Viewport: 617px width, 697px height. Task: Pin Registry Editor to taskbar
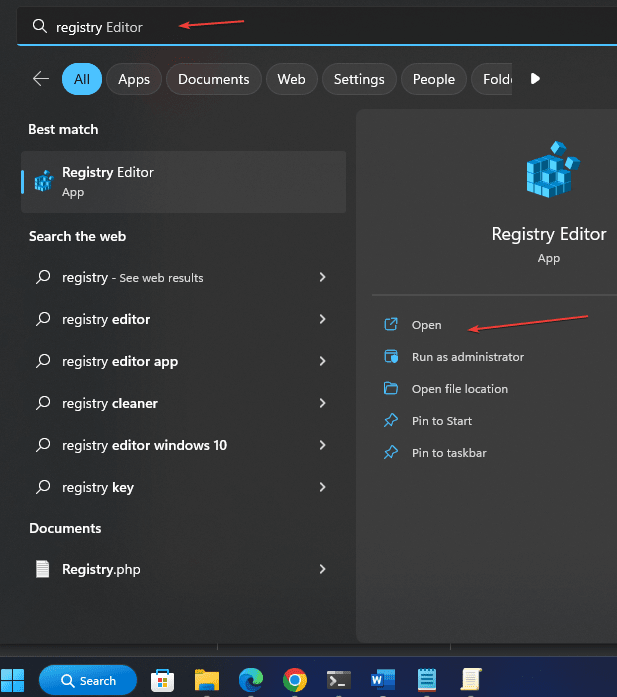click(449, 453)
